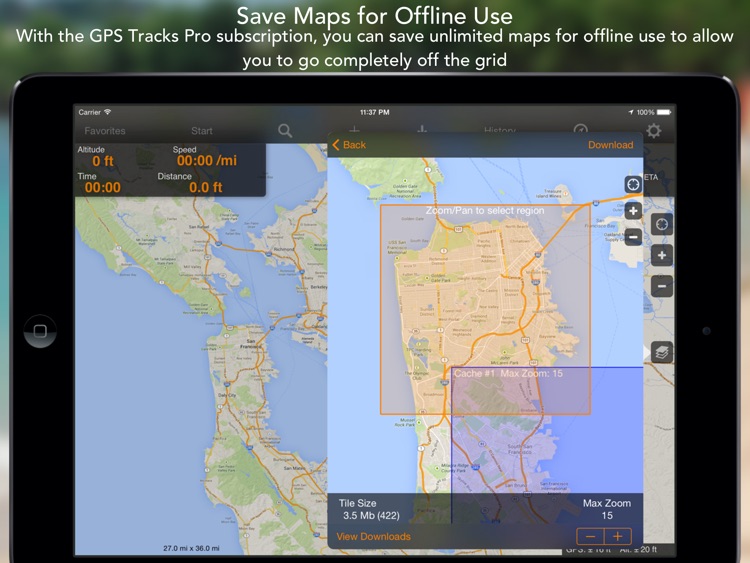Tap the battery indicator in status bar
The height and width of the screenshot is (563, 750).
click(x=664, y=112)
